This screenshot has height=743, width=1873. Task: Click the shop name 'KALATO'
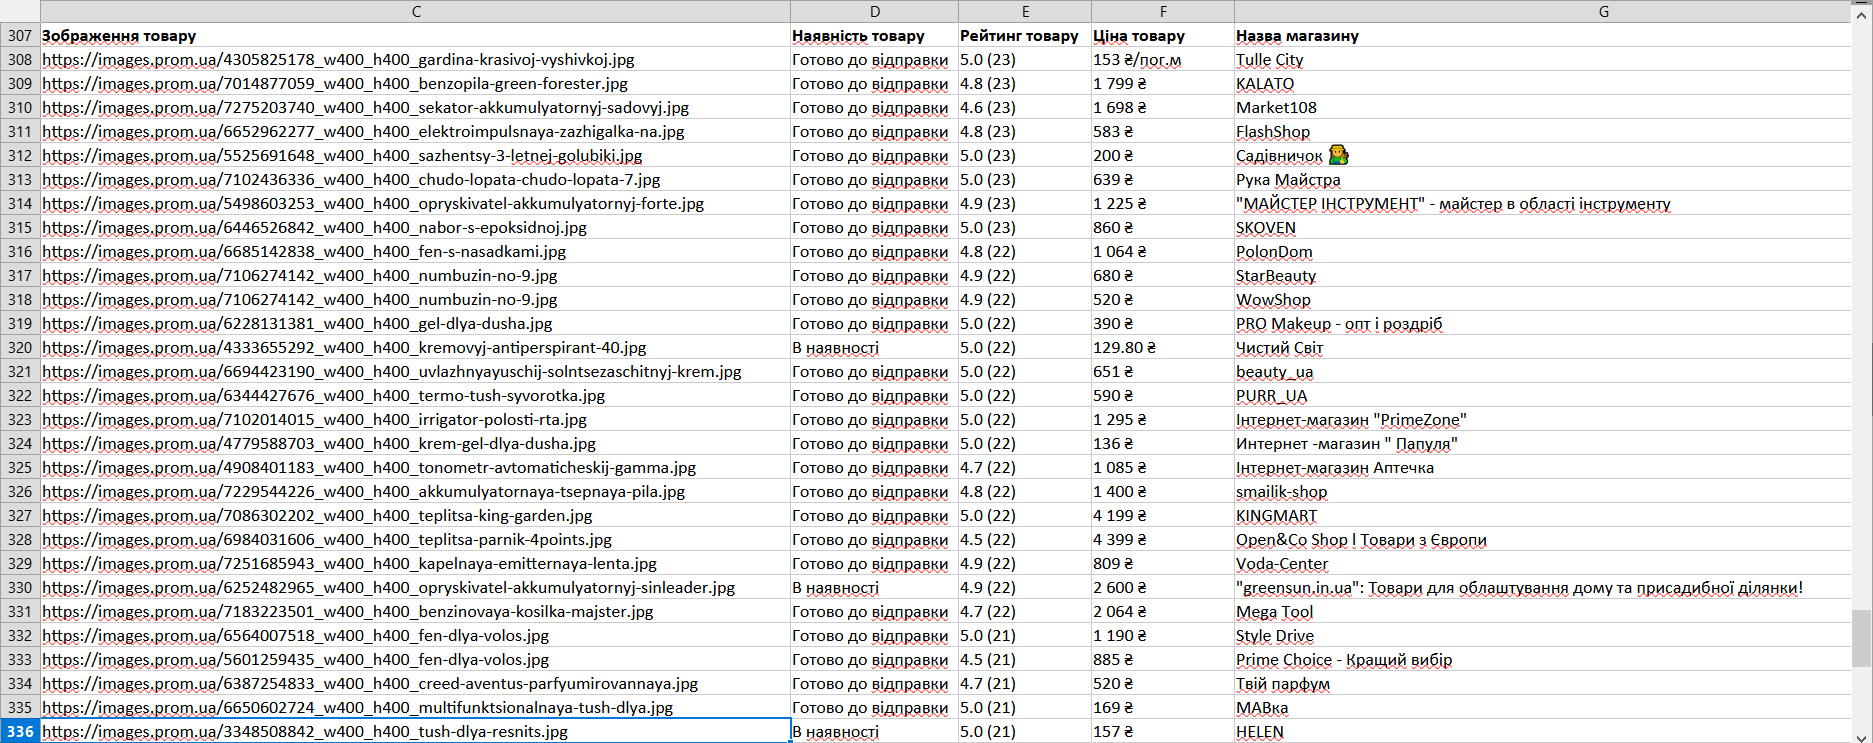click(x=1265, y=83)
